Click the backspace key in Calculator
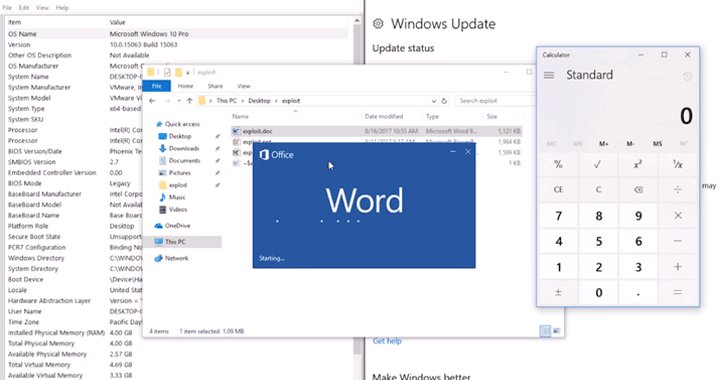Viewport: 728px width, 380px height. (x=638, y=190)
